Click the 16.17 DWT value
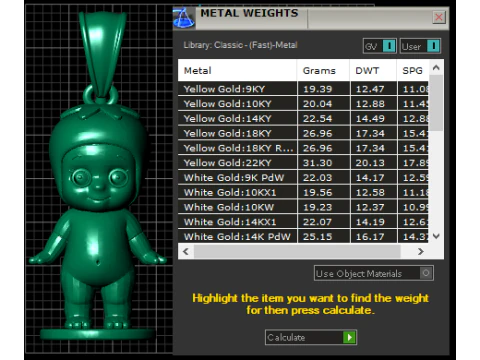The height and width of the screenshot is (360, 480). point(370,236)
